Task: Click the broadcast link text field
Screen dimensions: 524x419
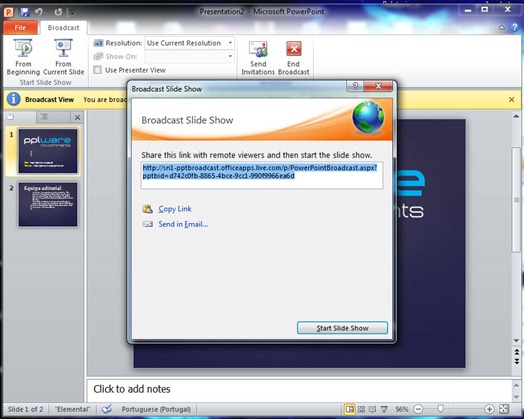Action: pos(262,175)
